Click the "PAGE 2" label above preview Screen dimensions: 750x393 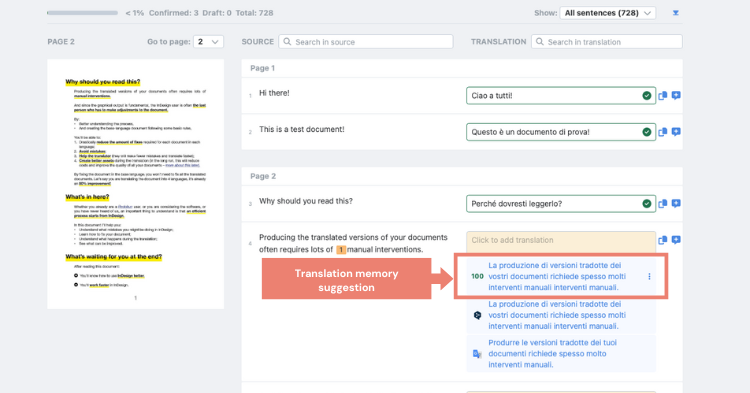pos(61,42)
